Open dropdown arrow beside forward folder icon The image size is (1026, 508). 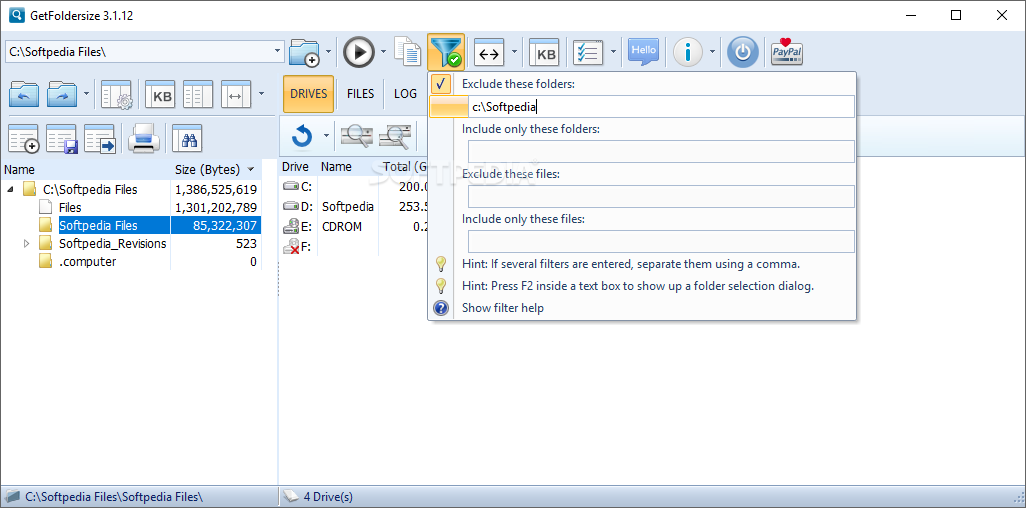86,94
